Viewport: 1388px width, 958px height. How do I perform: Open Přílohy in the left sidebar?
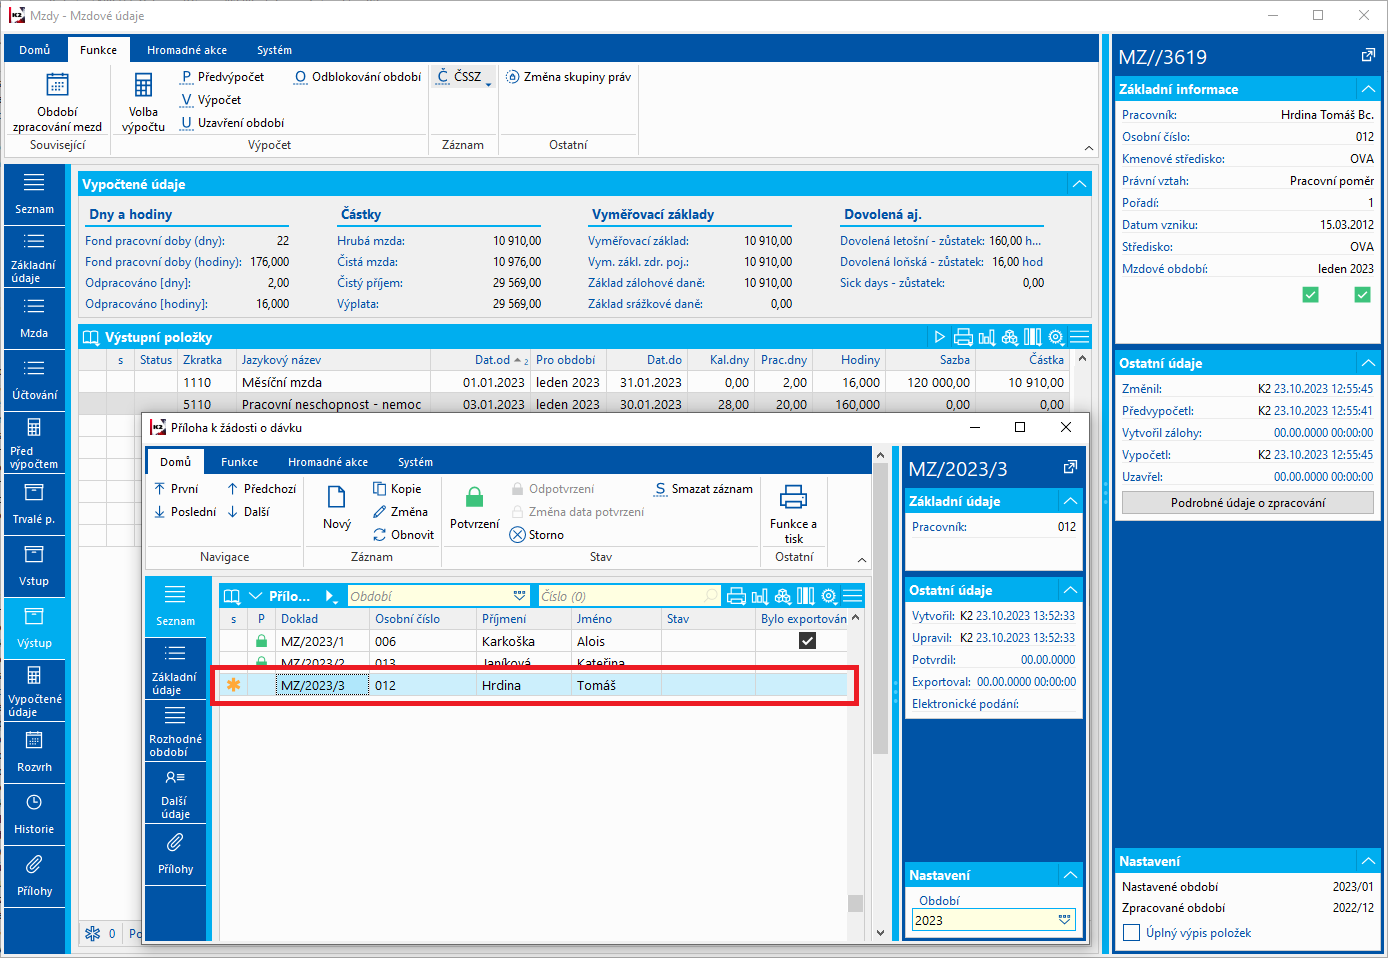click(34, 875)
